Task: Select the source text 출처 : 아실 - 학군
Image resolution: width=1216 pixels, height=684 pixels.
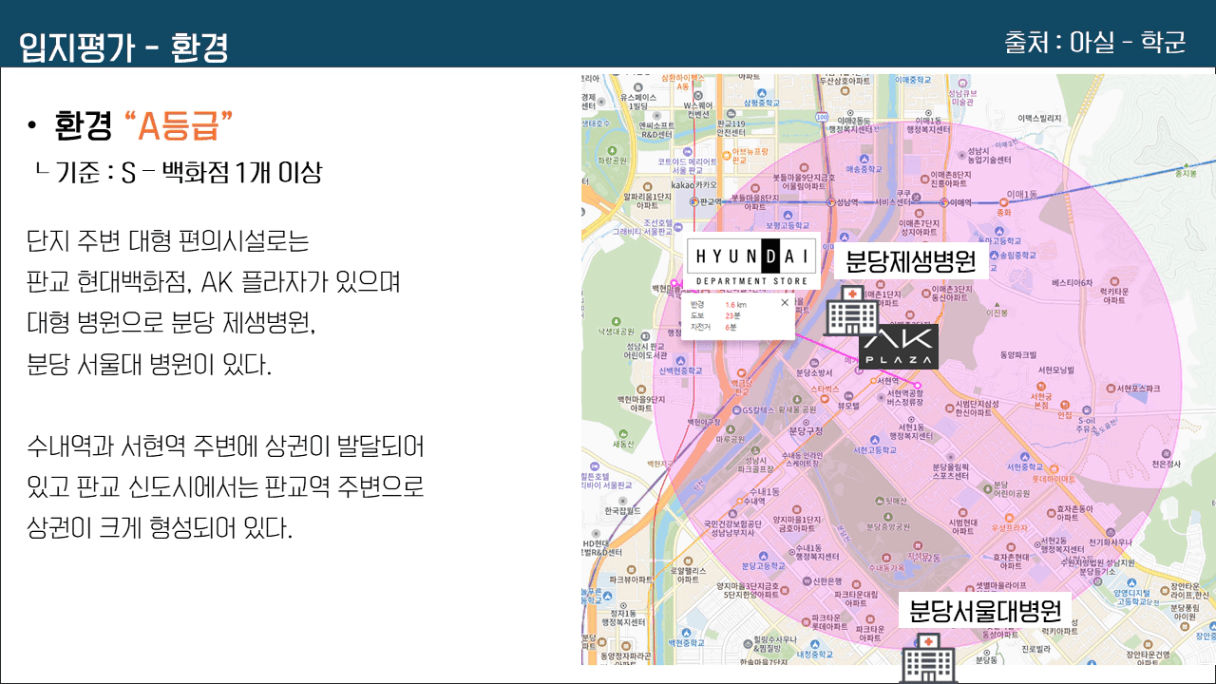Action: (x=1095, y=43)
